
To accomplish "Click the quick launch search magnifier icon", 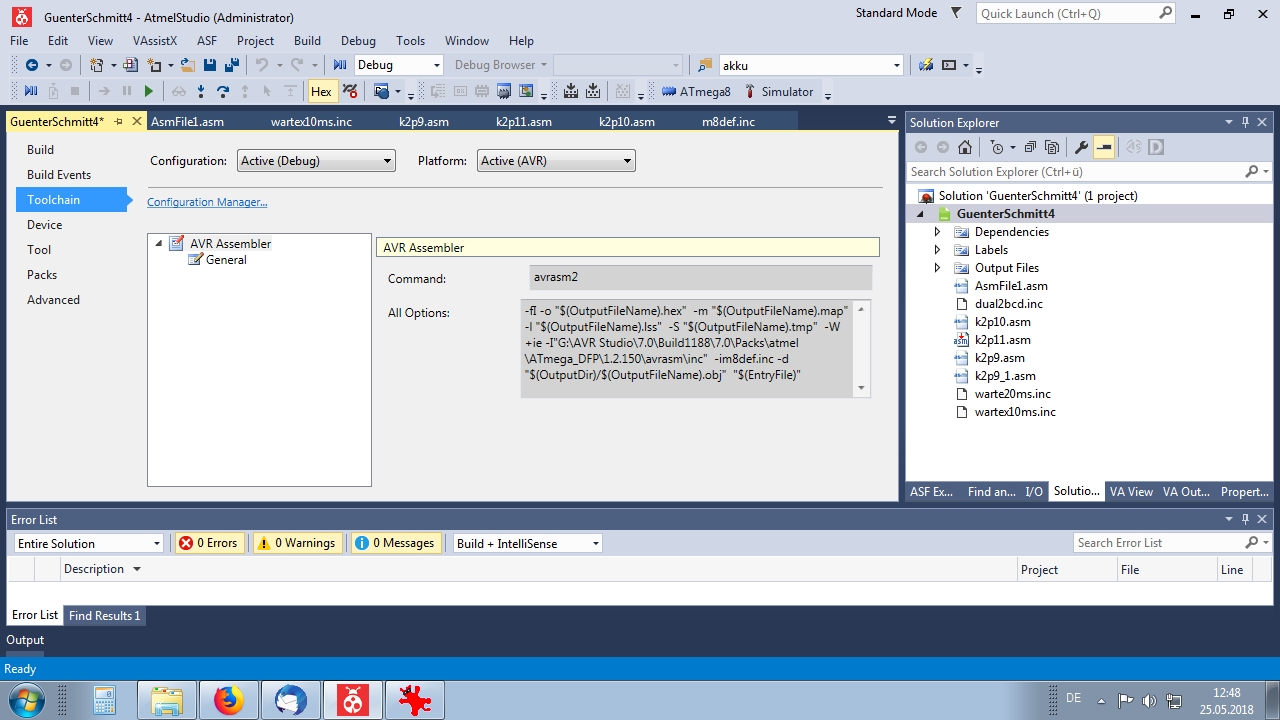I will [x=1165, y=13].
